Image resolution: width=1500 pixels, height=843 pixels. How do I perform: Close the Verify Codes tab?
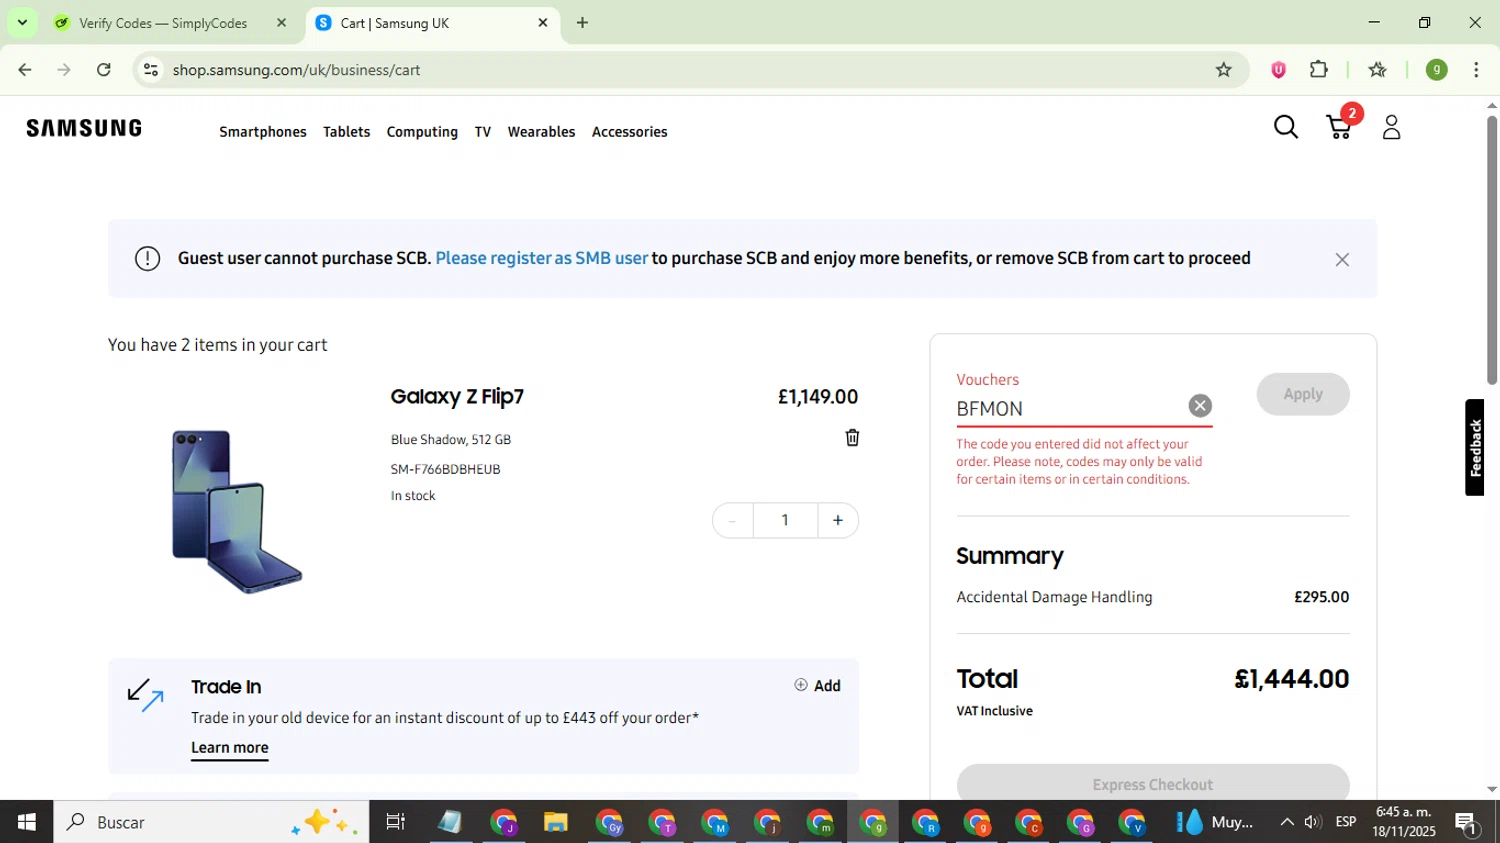tap(281, 22)
